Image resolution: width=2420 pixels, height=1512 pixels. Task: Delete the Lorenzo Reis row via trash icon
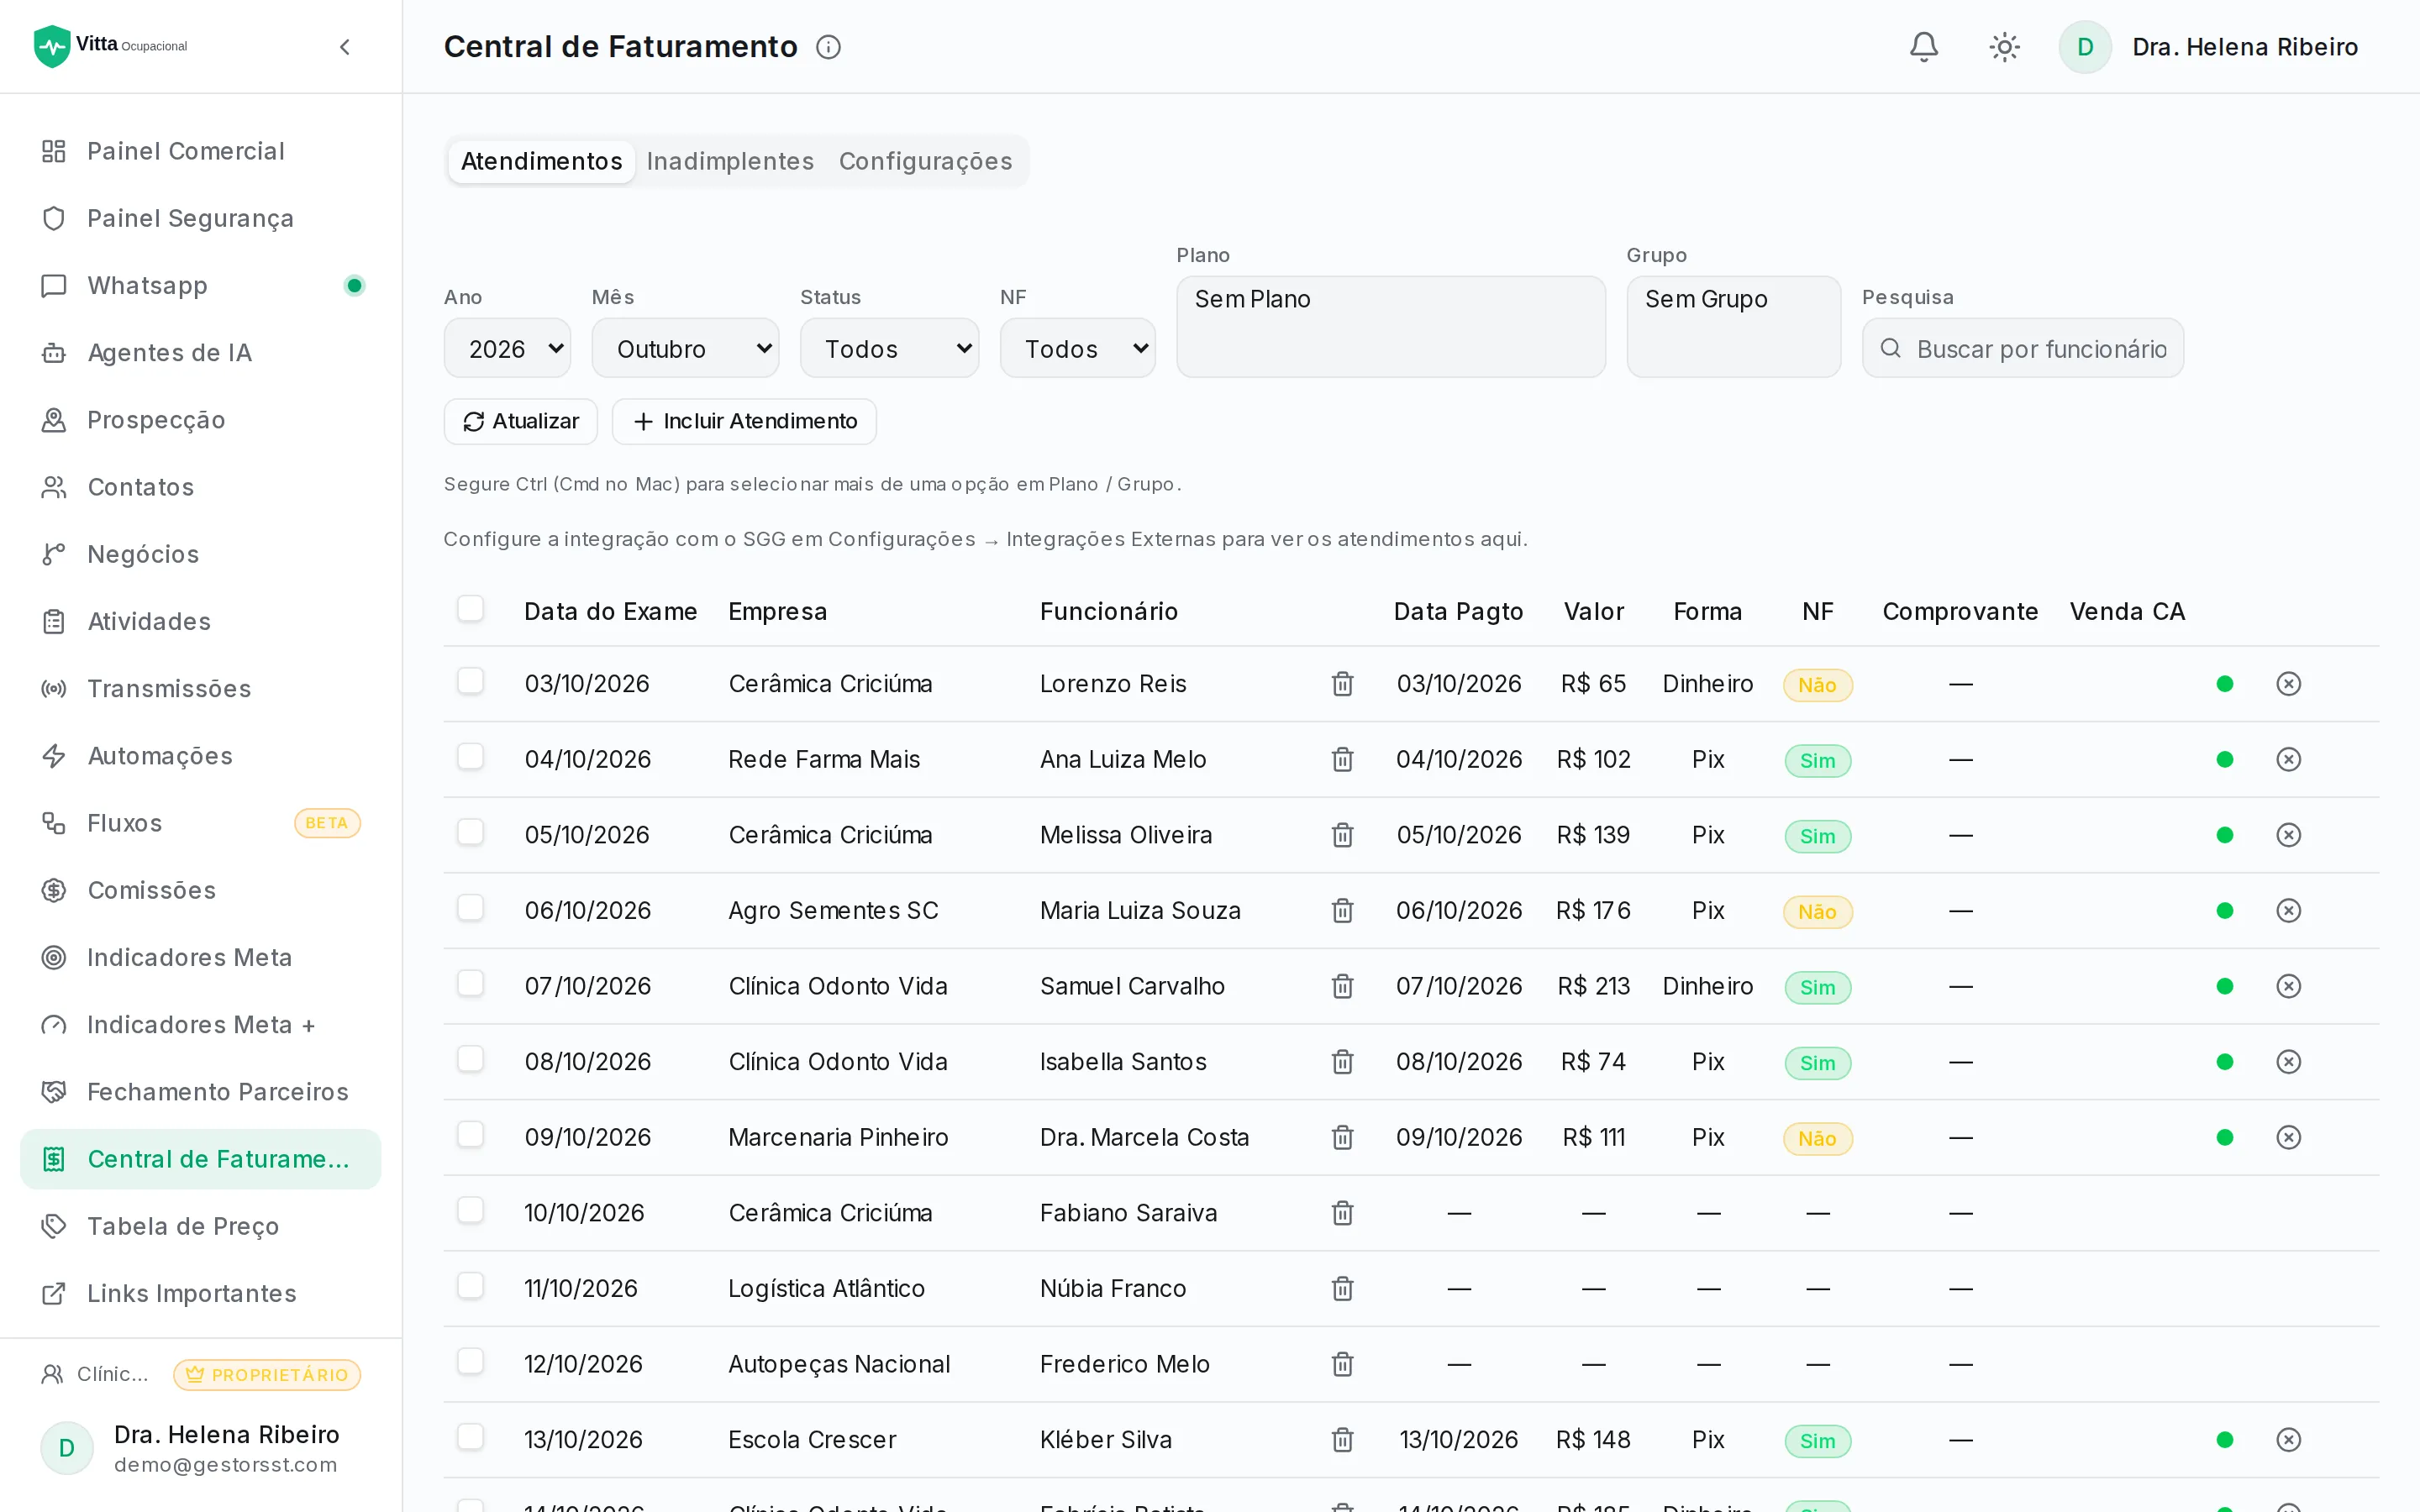tap(1342, 684)
